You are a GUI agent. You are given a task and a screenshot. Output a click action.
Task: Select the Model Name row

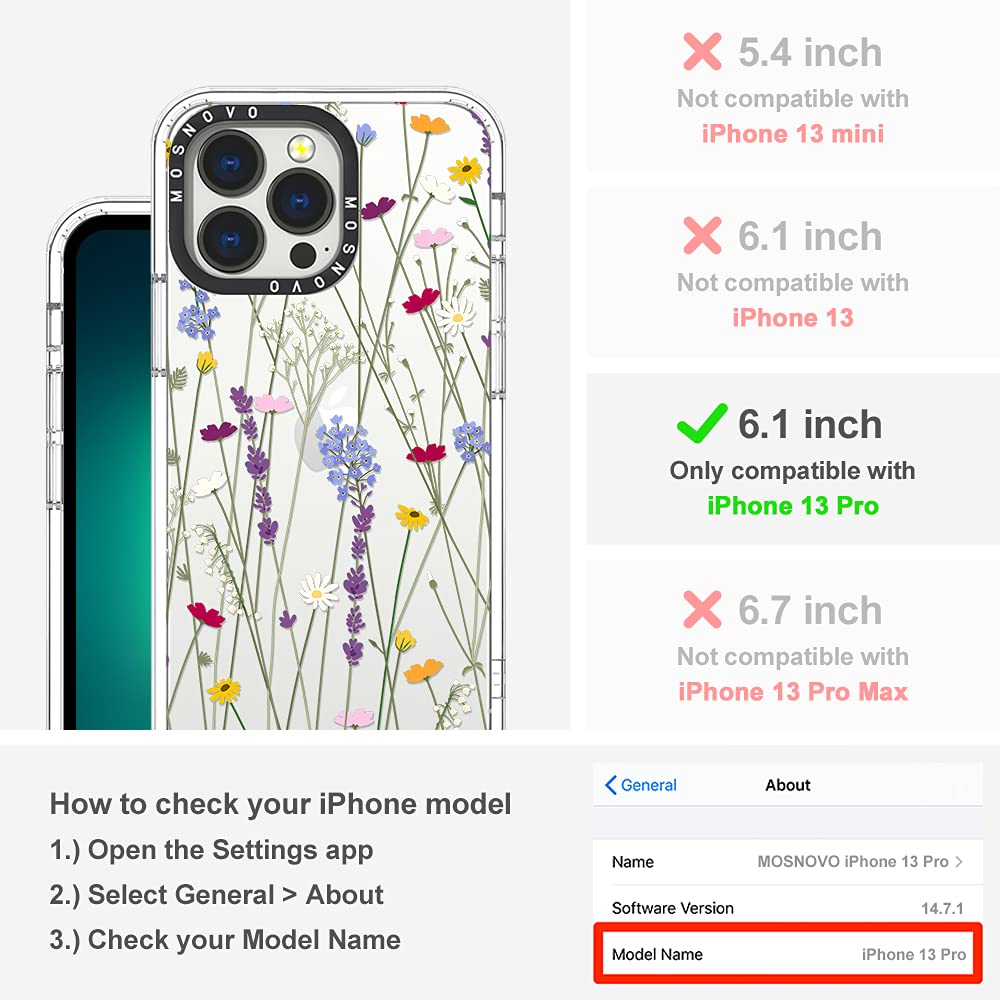pos(788,953)
